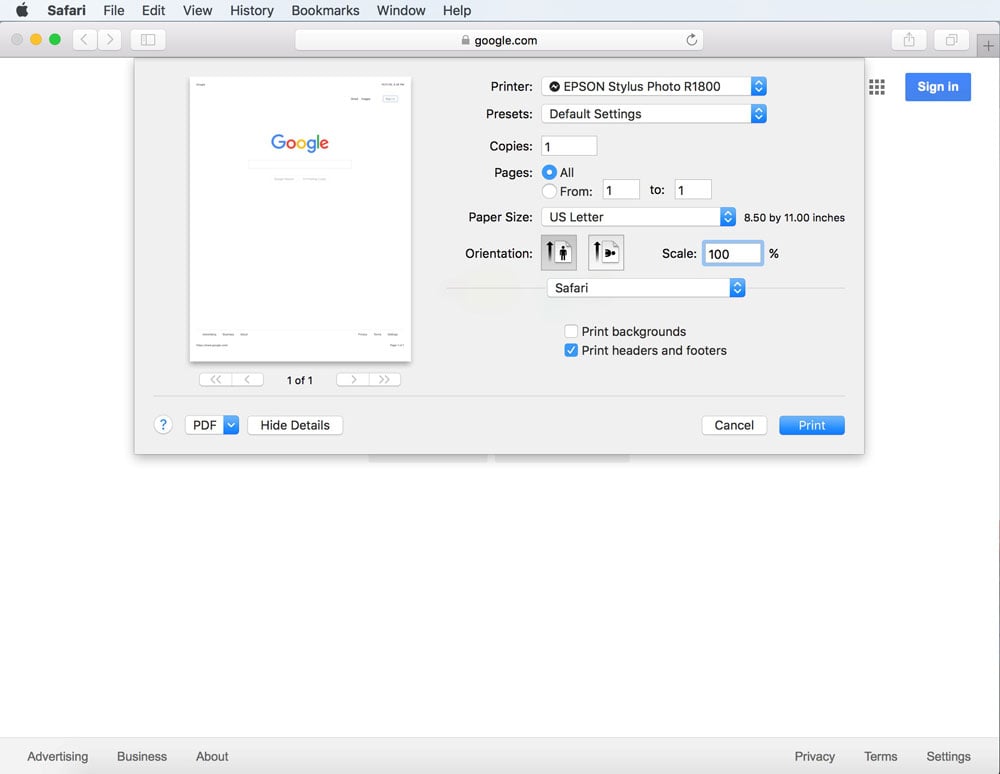Open the About footer link

[x=212, y=756]
